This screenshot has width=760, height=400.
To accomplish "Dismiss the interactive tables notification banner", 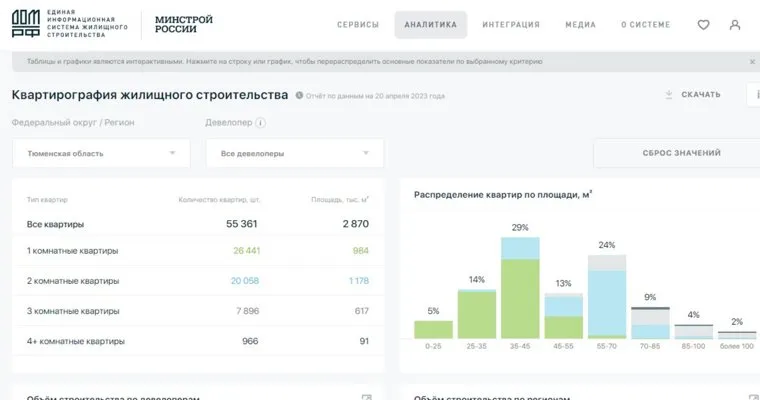I will point(752,62).
